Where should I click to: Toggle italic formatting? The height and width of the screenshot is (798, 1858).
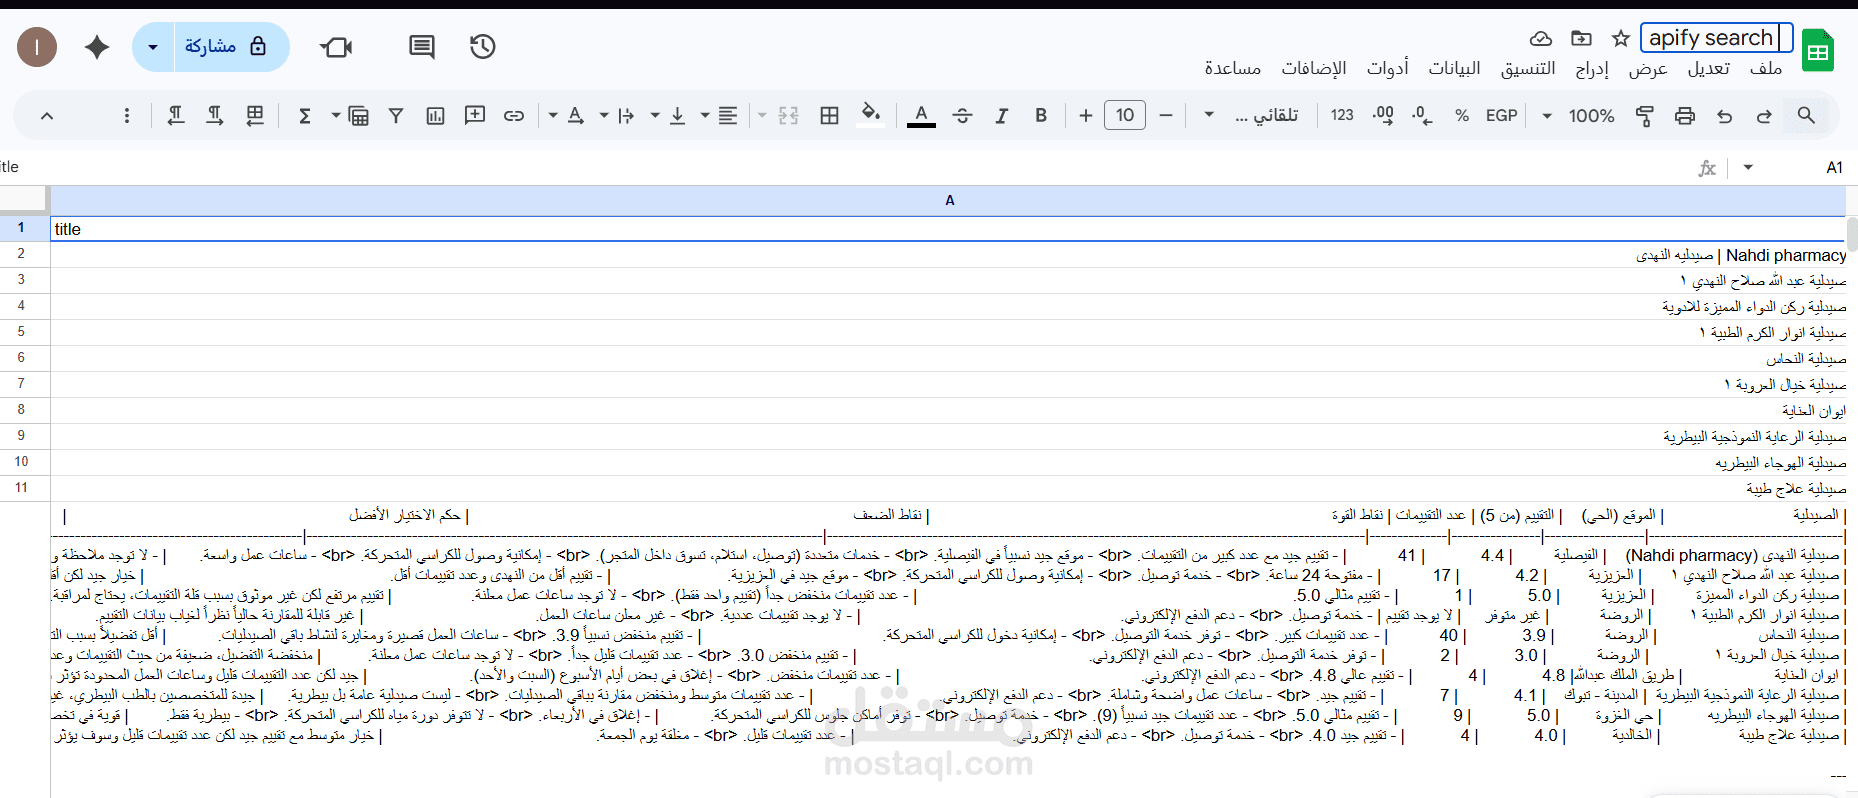(x=1001, y=116)
